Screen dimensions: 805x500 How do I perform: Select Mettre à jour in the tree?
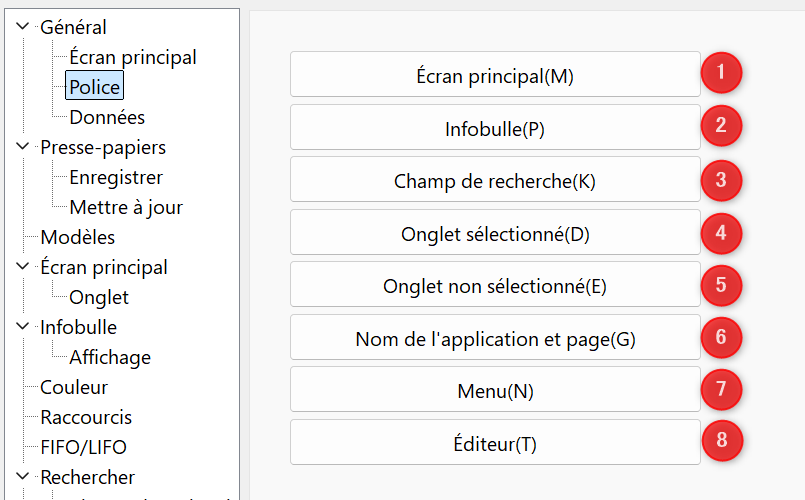[x=126, y=207]
